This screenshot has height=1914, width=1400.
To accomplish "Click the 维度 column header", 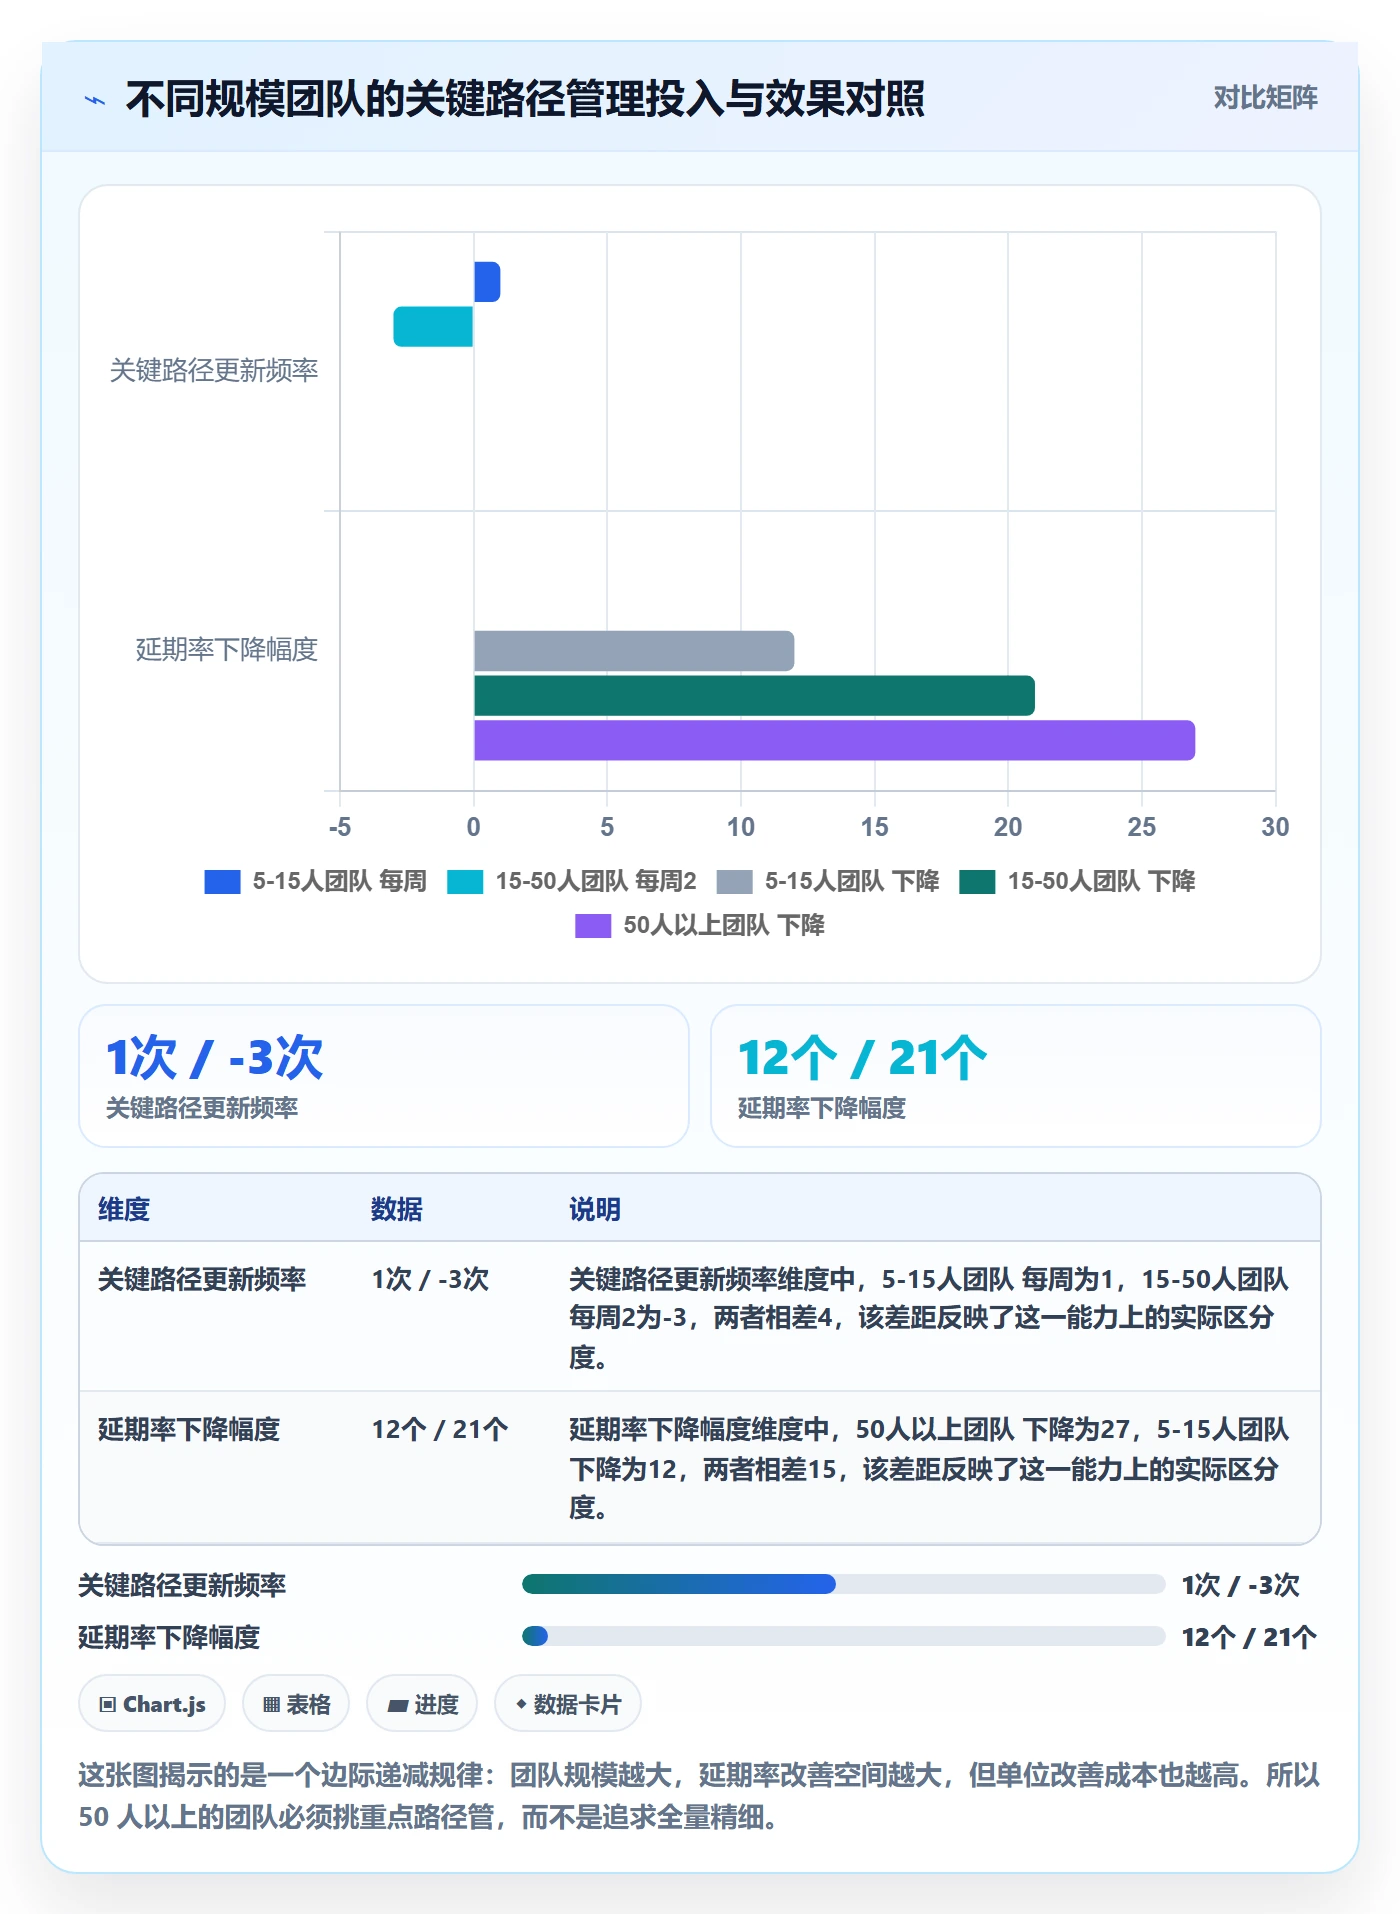I will pos(124,1209).
